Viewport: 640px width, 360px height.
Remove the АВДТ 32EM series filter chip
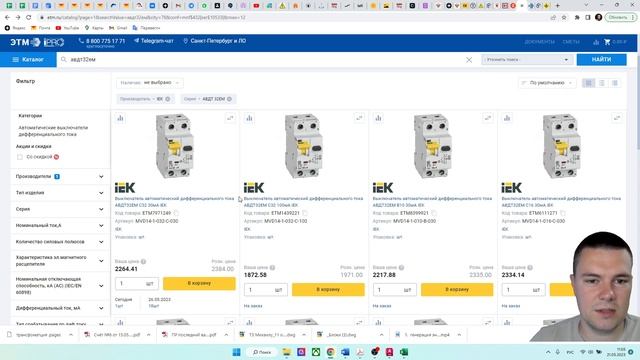229,99
